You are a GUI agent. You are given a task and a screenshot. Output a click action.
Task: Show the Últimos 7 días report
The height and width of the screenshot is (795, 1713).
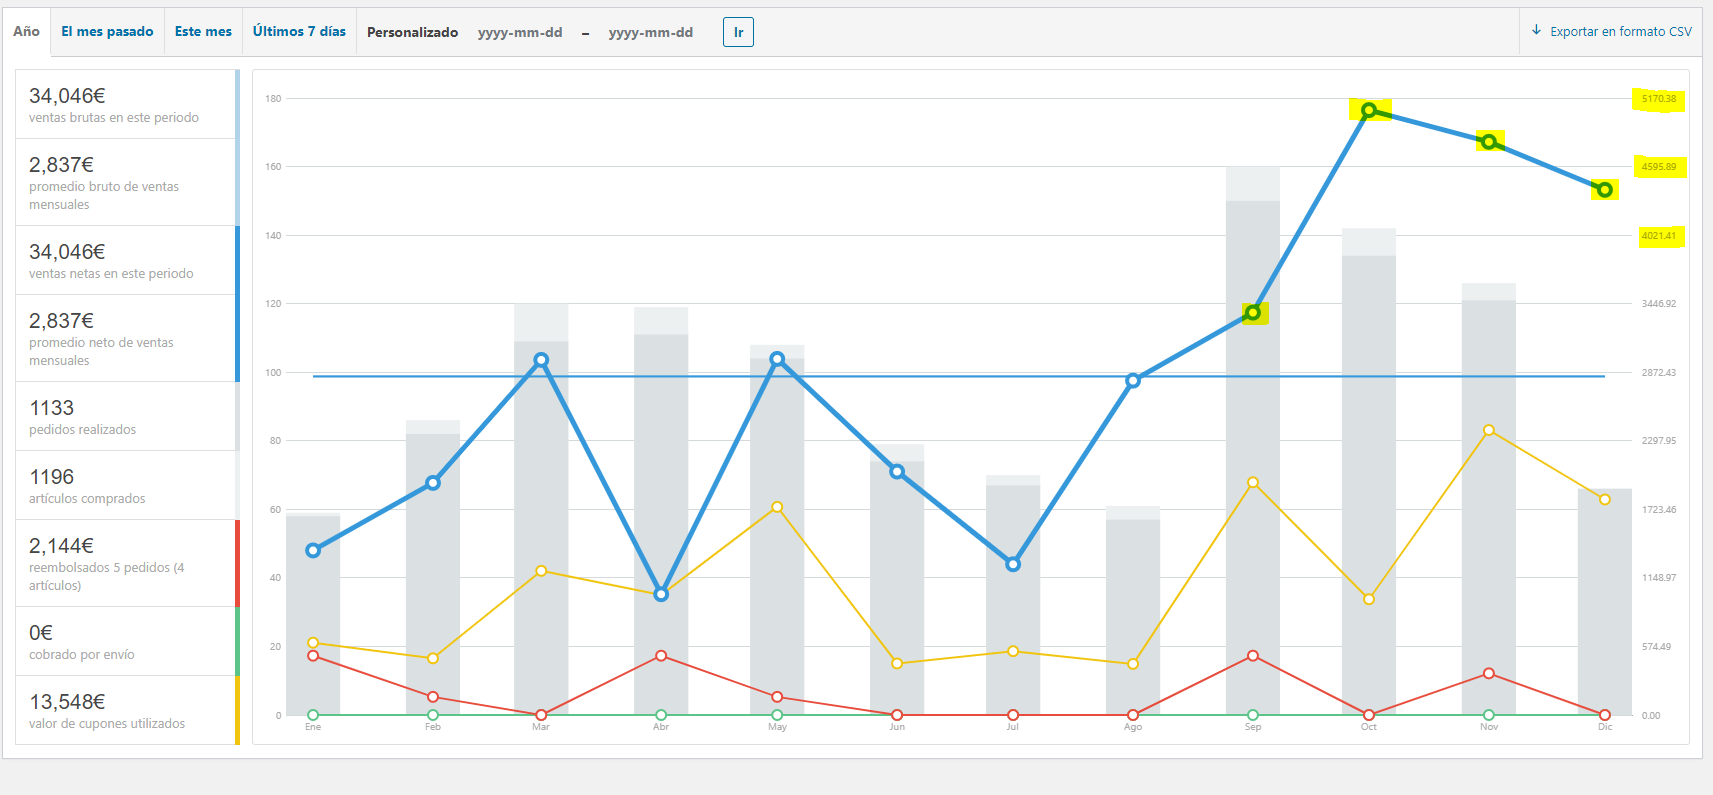pos(299,32)
